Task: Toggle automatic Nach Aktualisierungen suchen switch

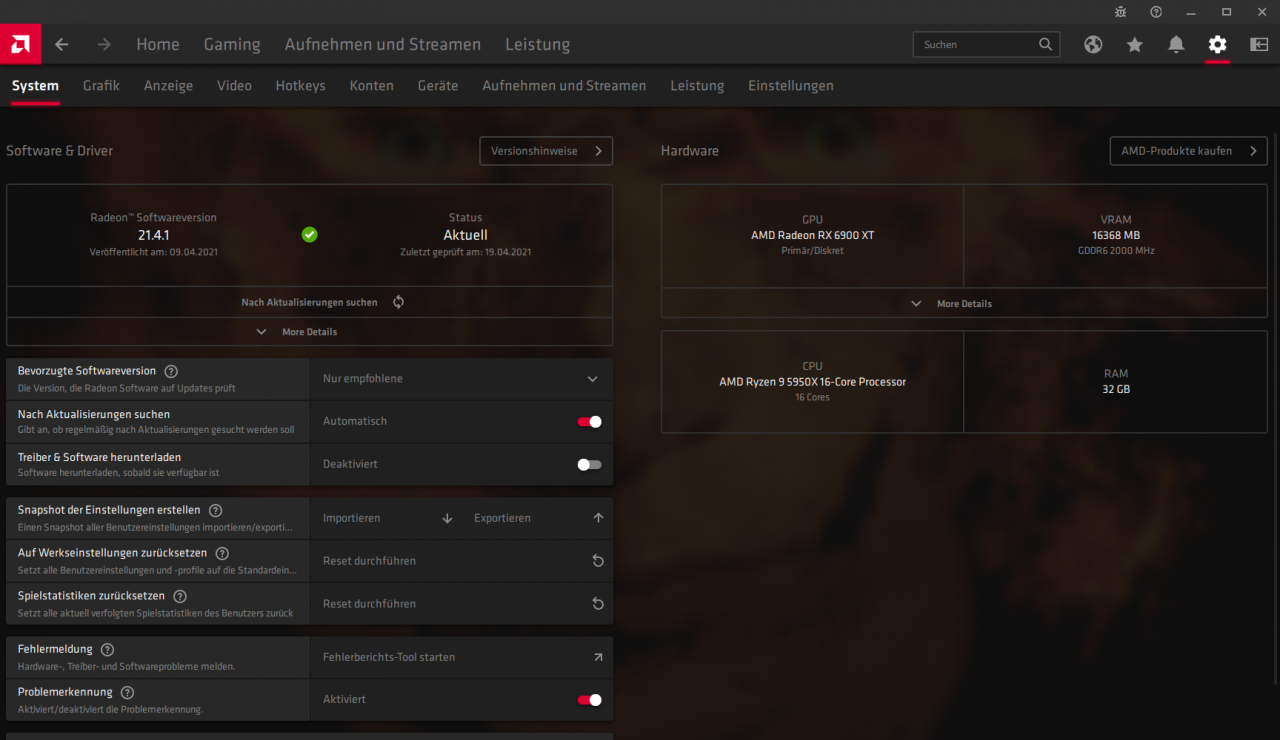Action: (589, 422)
